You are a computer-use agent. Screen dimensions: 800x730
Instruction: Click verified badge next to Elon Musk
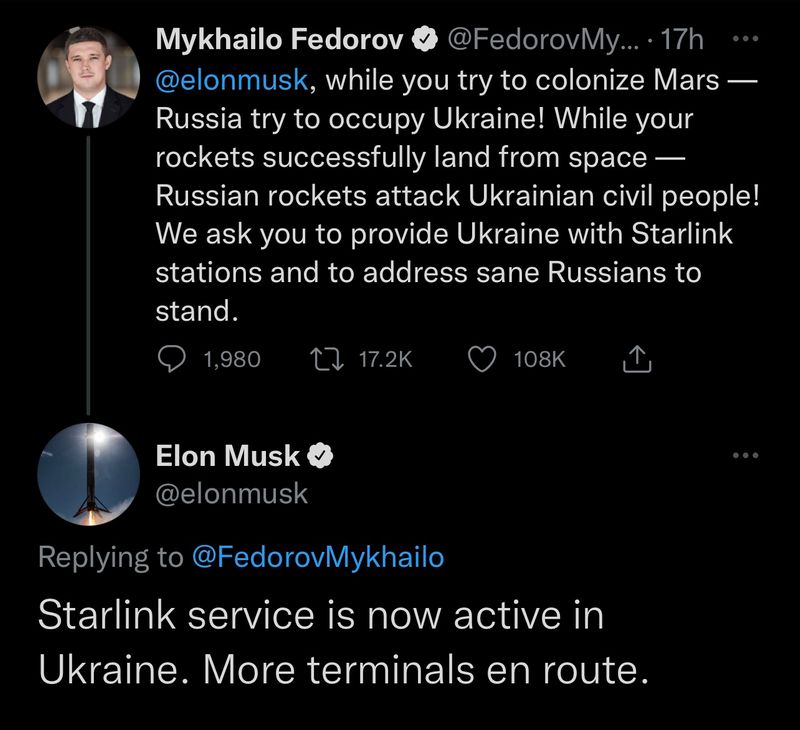coord(319,456)
